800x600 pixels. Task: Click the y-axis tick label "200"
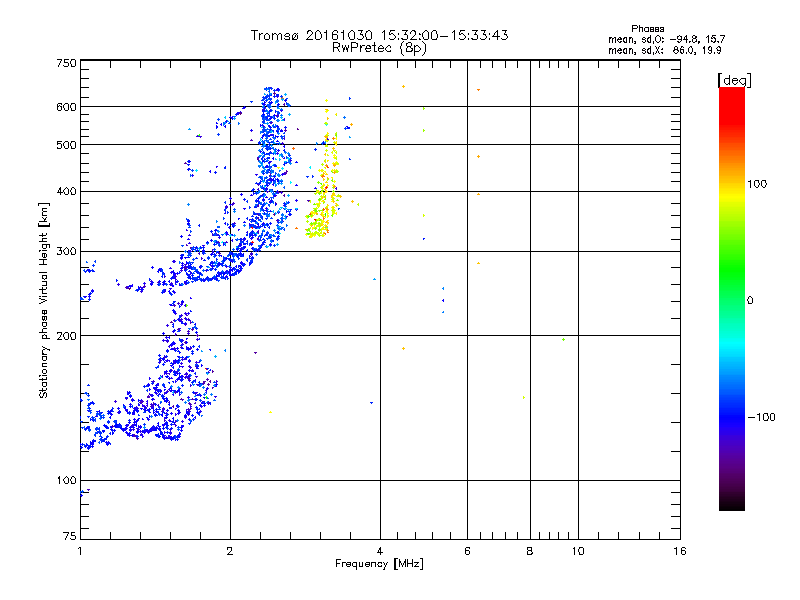click(x=66, y=336)
